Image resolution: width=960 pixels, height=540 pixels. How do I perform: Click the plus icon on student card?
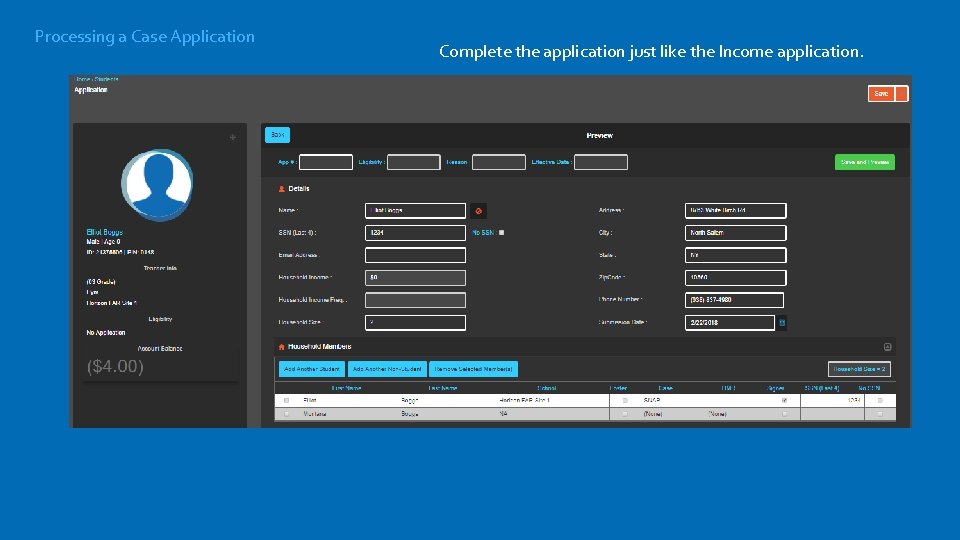[233, 137]
